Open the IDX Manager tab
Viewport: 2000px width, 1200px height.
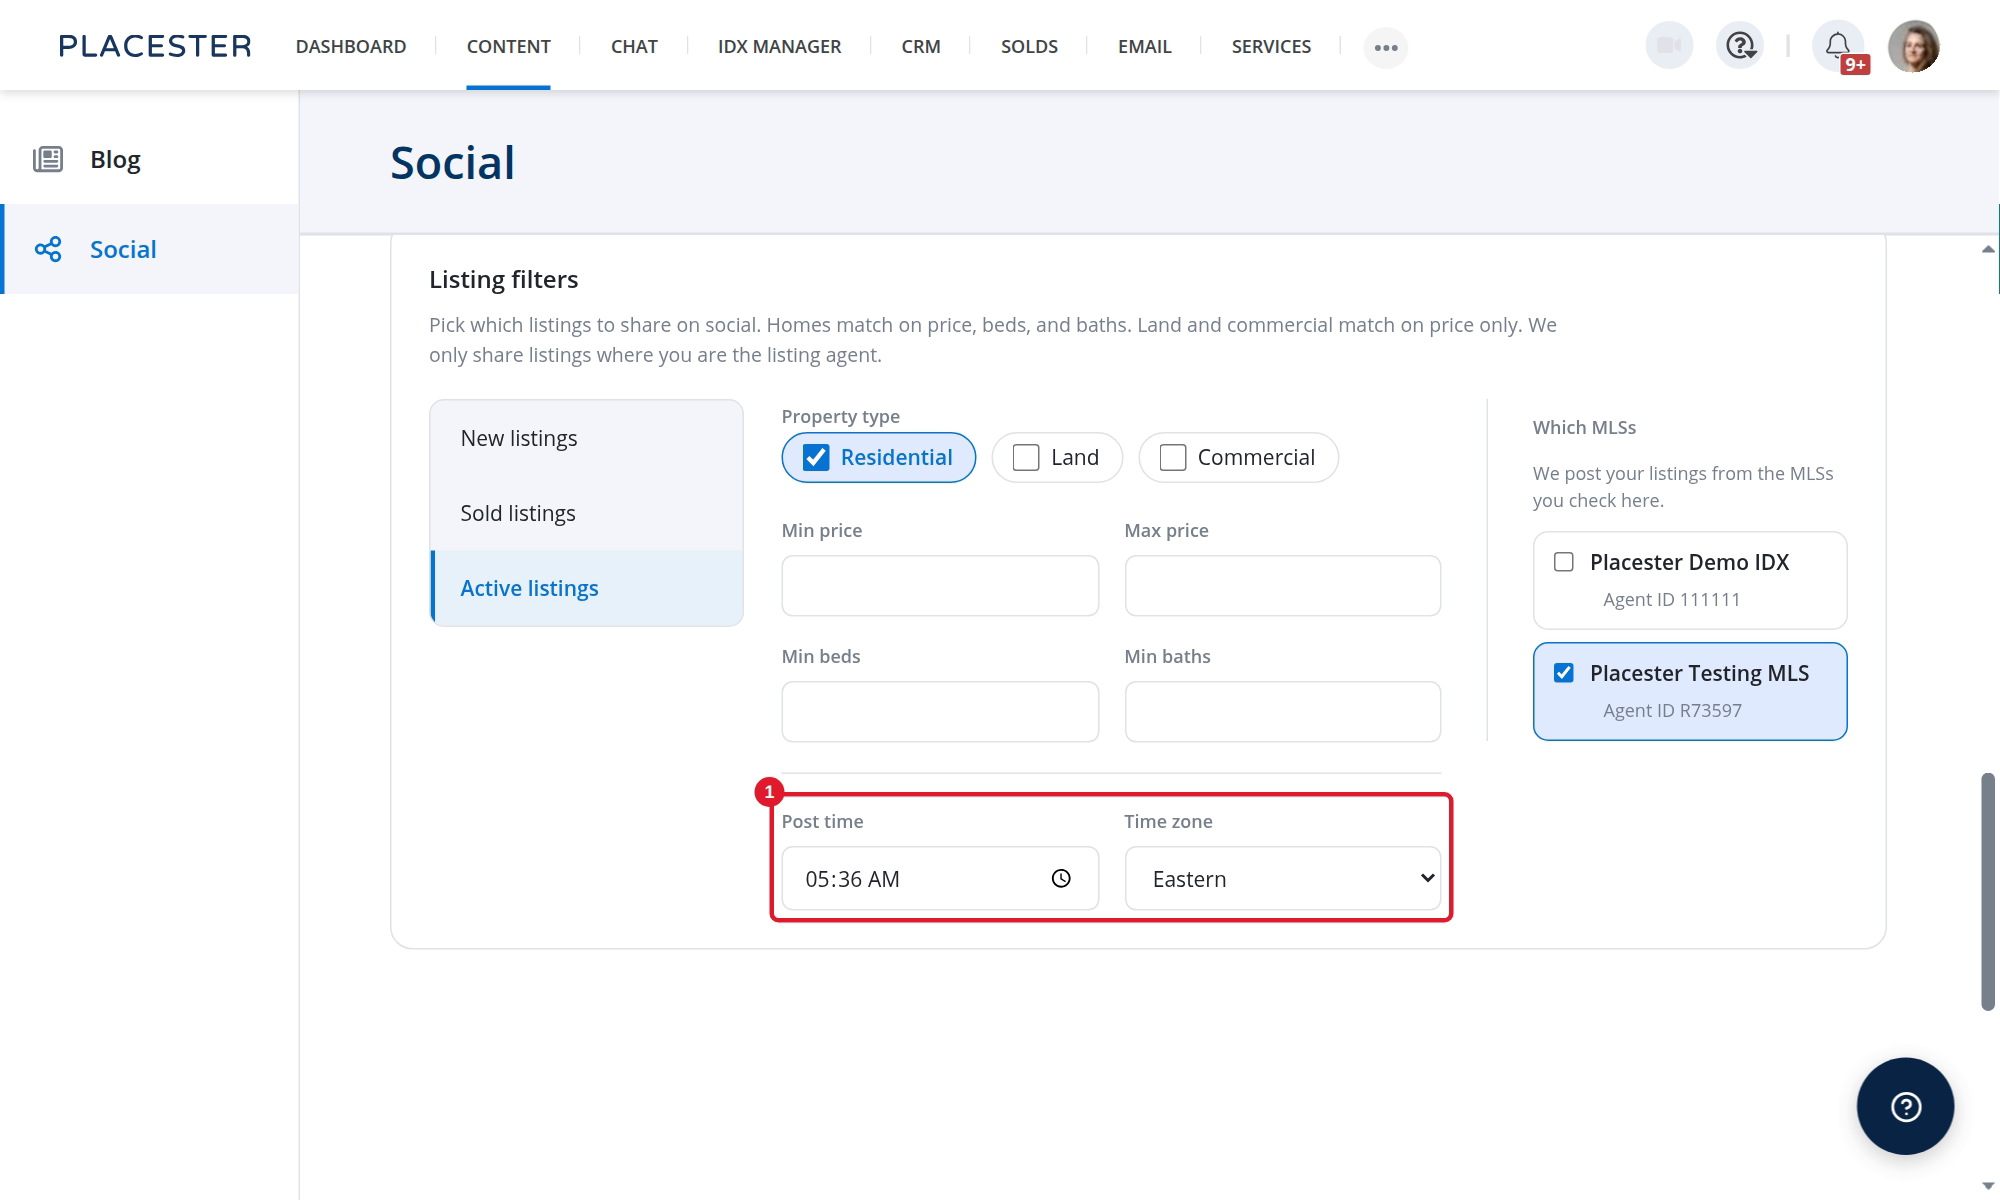coord(779,46)
